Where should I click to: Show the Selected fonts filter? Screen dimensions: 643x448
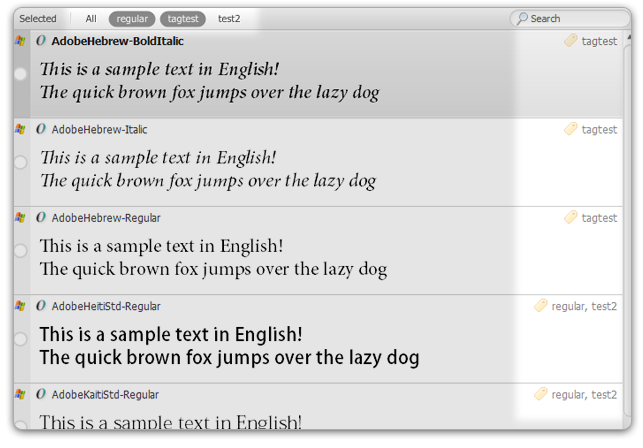38,19
